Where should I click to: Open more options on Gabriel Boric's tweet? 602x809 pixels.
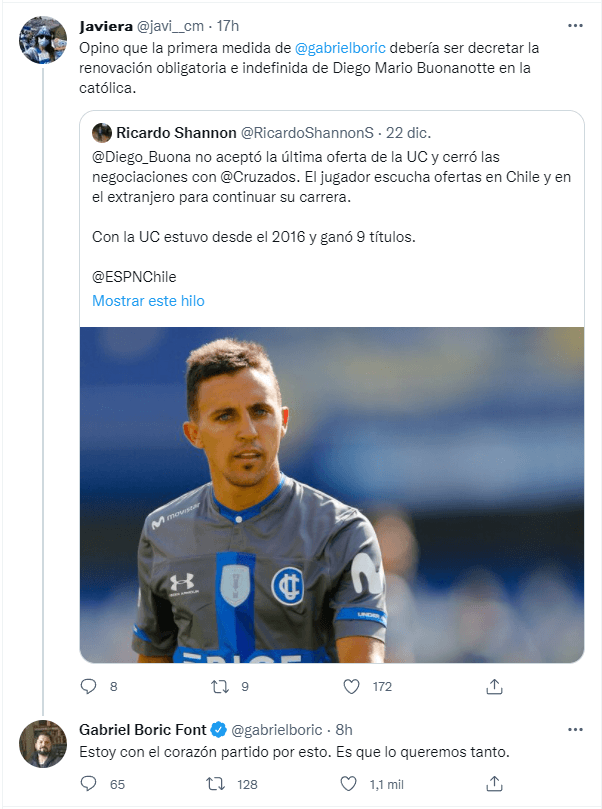click(574, 729)
